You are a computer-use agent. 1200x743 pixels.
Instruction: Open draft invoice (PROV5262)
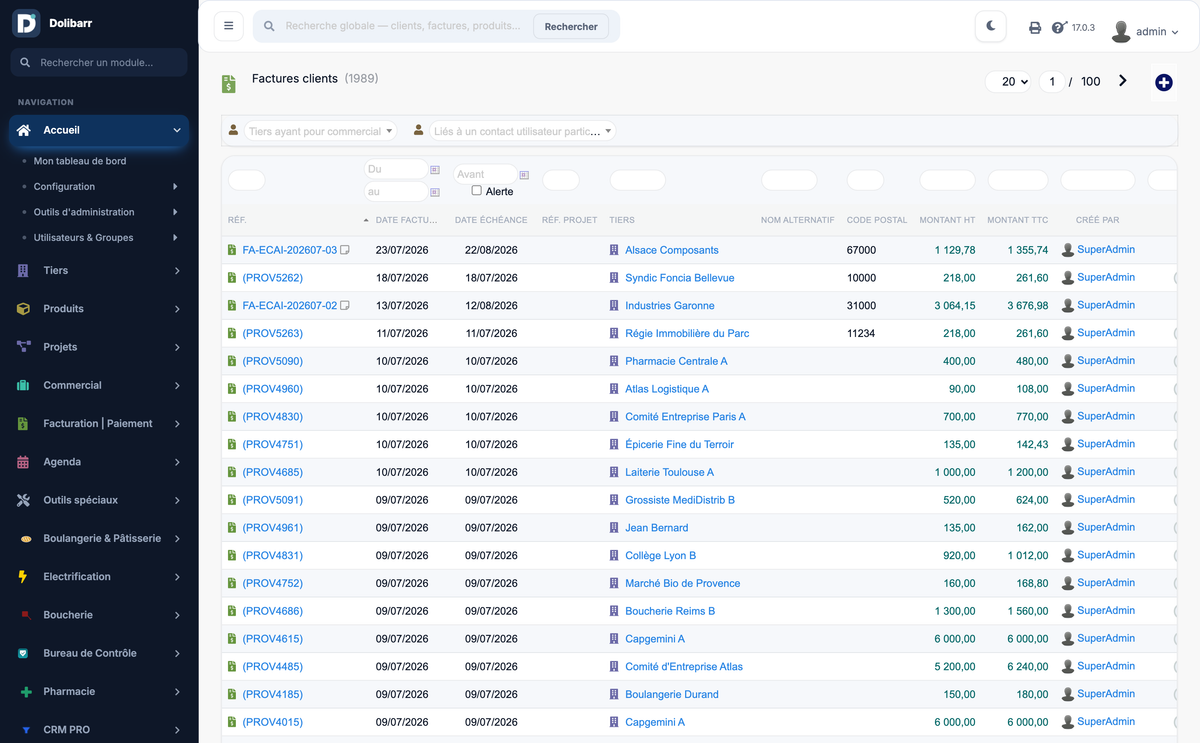pyautogui.click(x=273, y=278)
